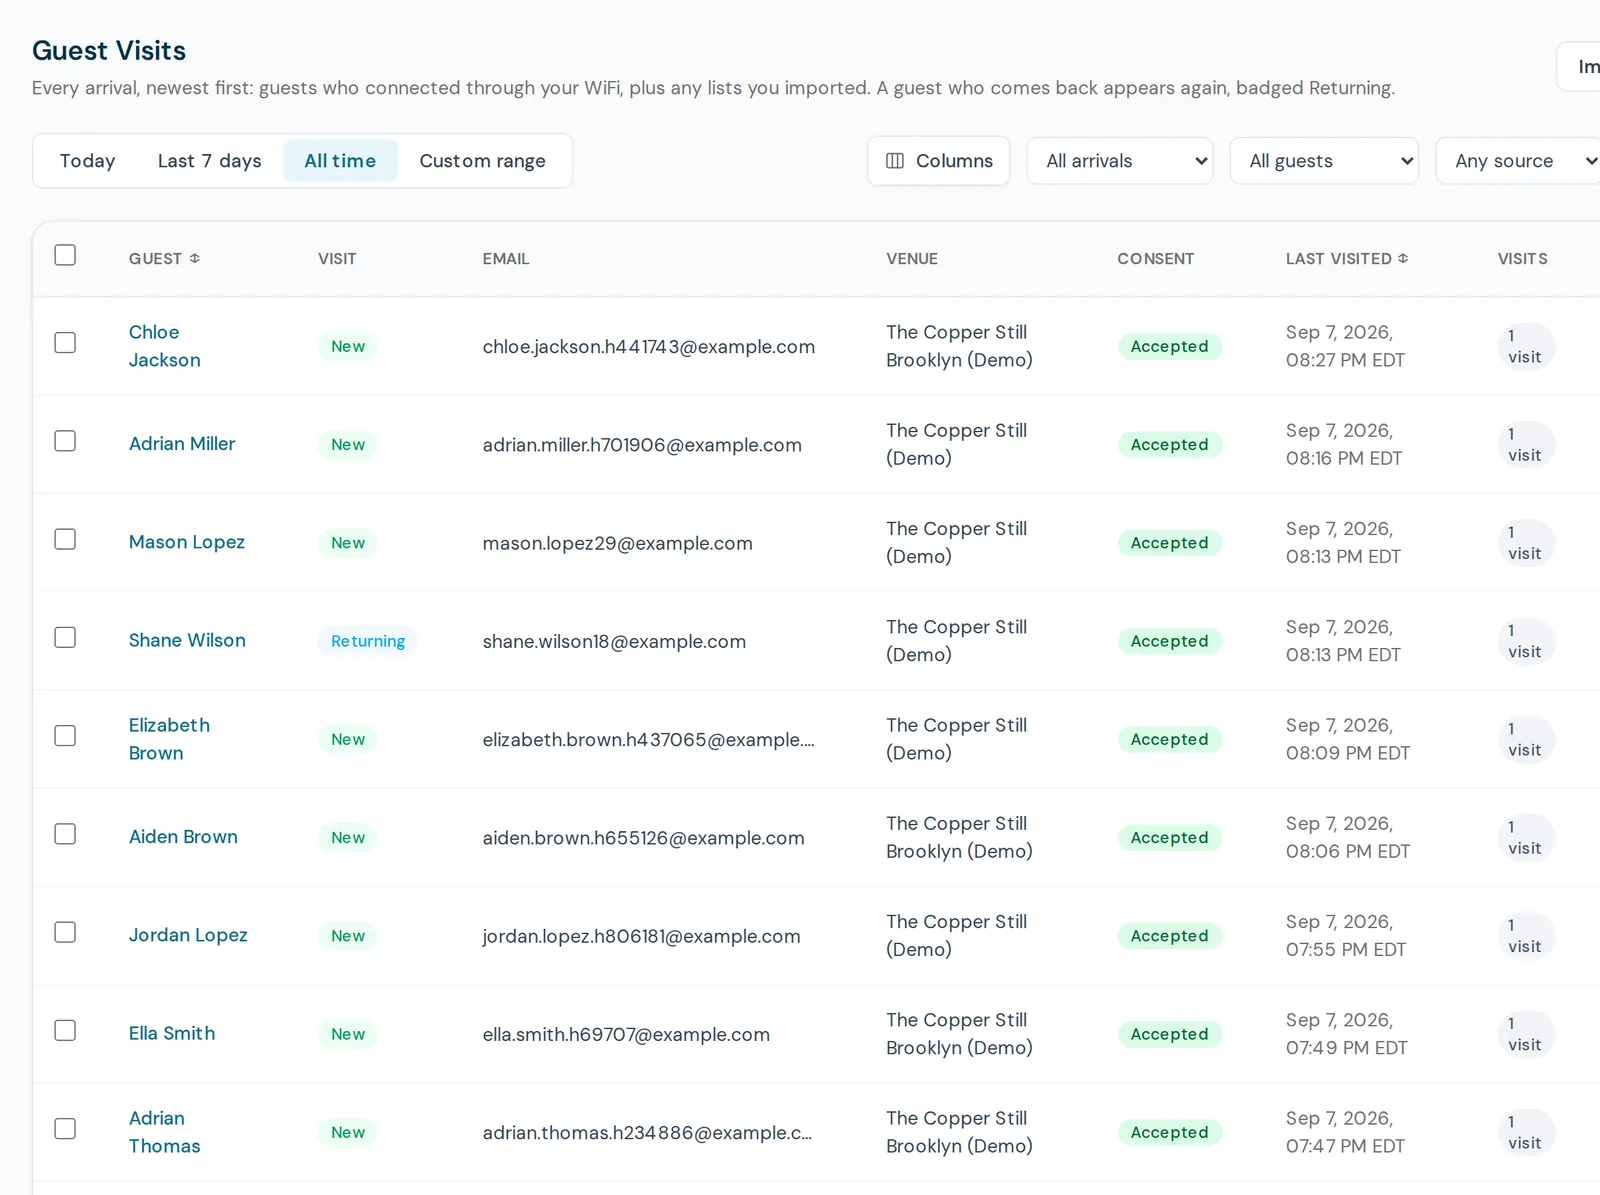The height and width of the screenshot is (1195, 1600).
Task: Click the Visits column header
Action: tap(1522, 258)
